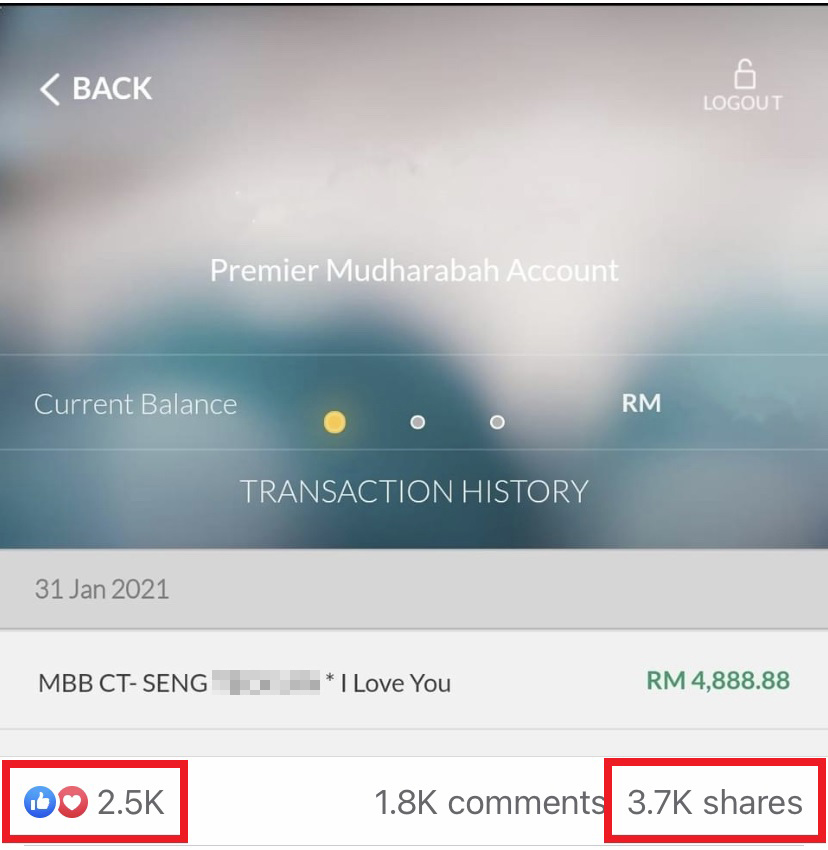Open the TRANSACTION HISTORY section header
This screenshot has width=828, height=850.
point(414,492)
